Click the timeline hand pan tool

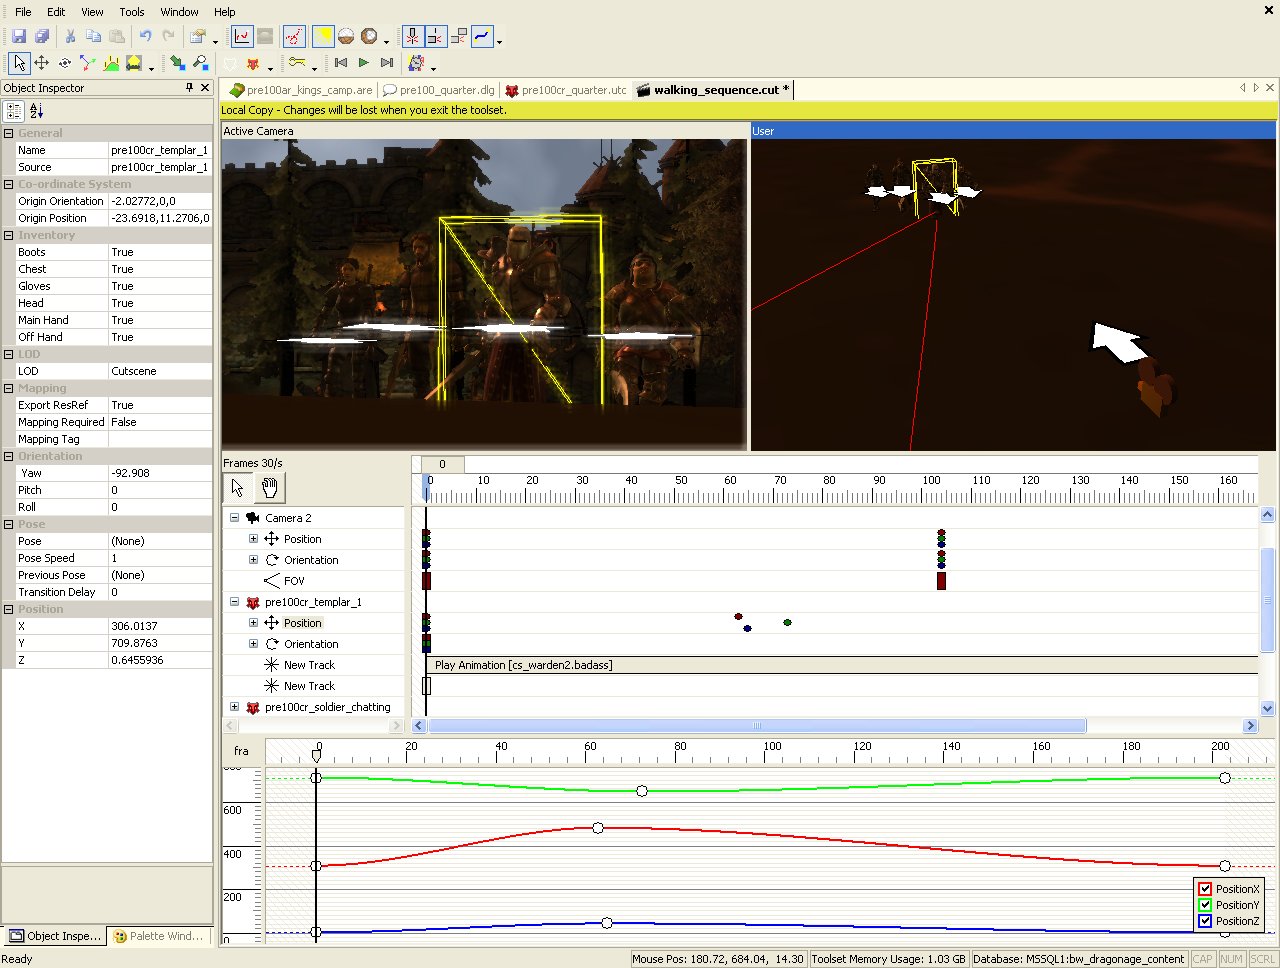pyautogui.click(x=269, y=488)
